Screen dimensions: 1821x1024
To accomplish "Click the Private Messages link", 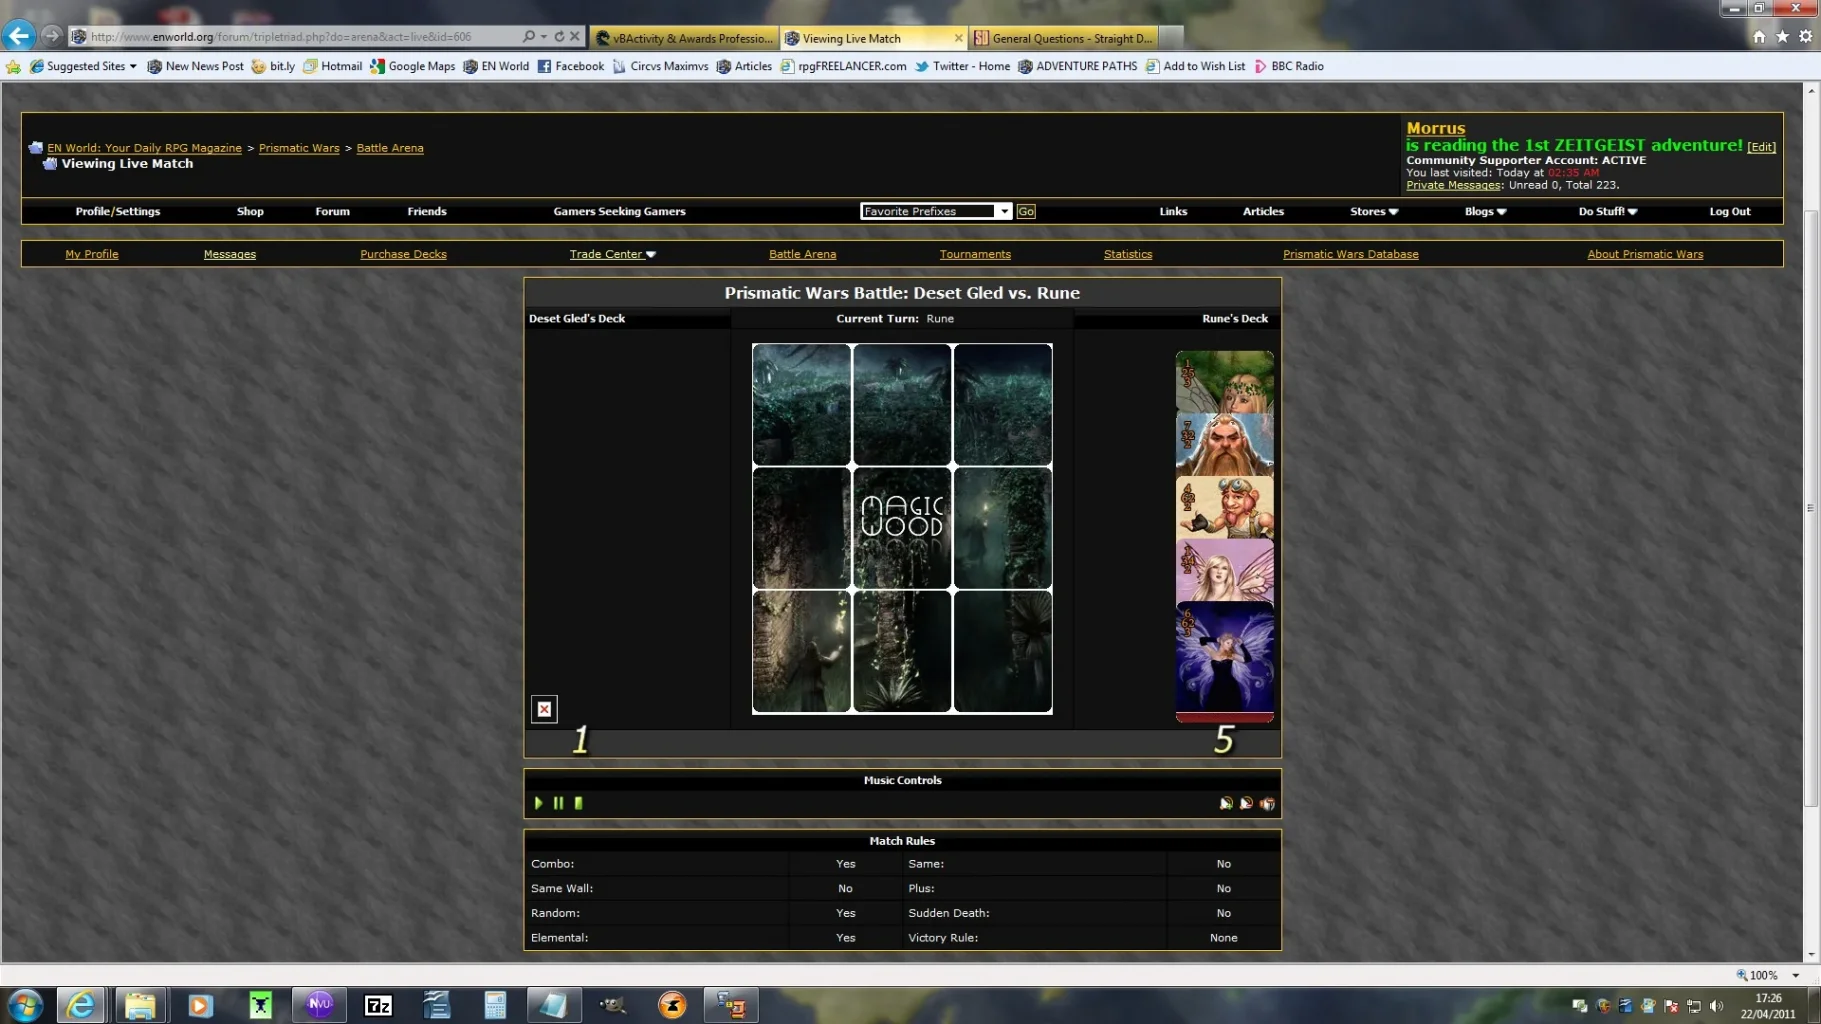I will [x=1453, y=185].
